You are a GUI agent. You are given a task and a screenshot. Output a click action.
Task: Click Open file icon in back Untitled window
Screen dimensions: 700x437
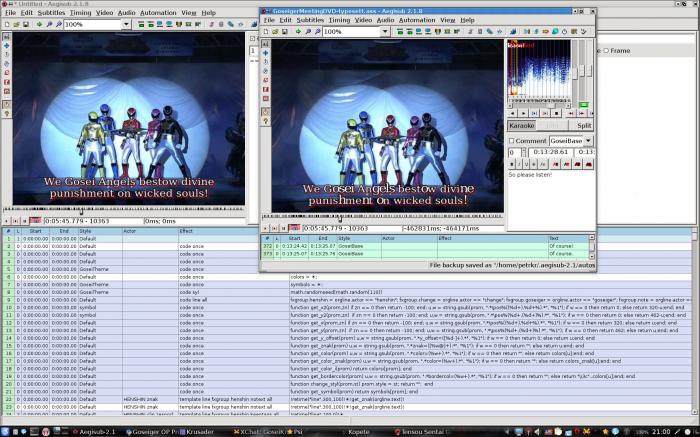17,24
